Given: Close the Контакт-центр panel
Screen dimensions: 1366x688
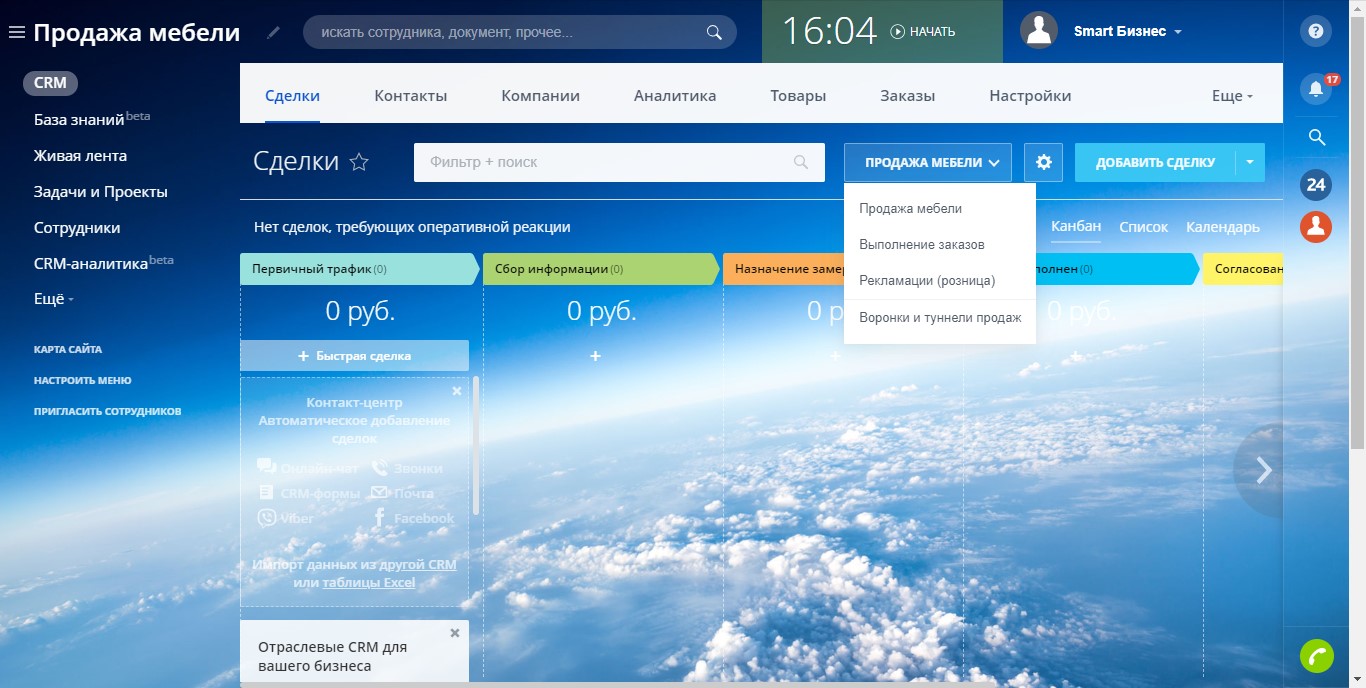Looking at the screenshot, I should click(457, 391).
